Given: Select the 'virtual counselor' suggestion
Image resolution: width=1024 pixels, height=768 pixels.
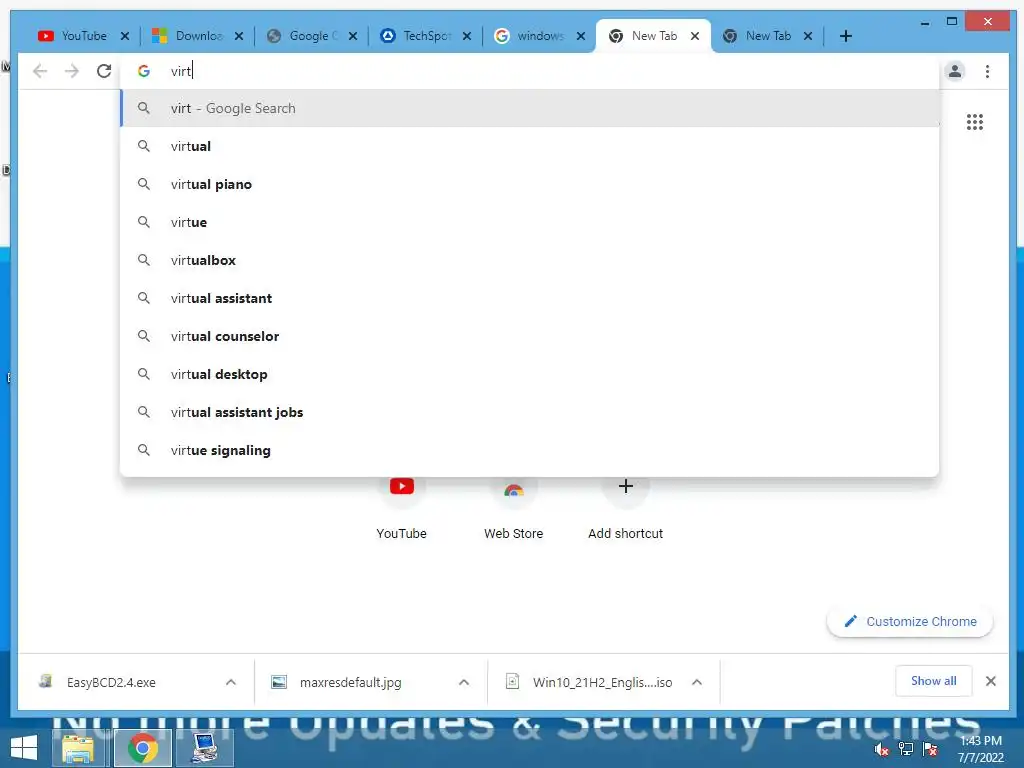Looking at the screenshot, I should pos(530,336).
